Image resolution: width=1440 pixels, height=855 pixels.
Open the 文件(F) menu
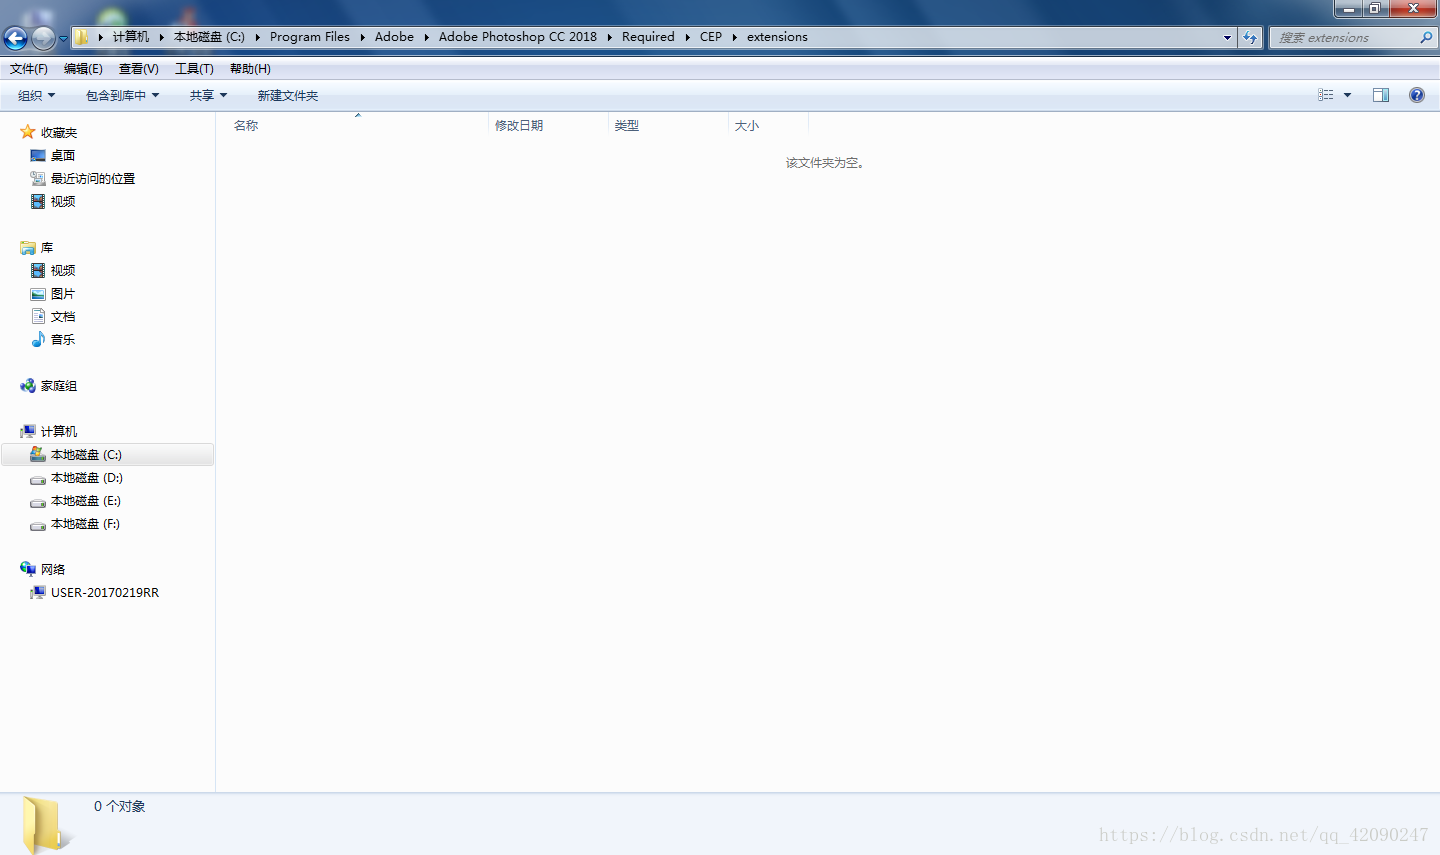click(29, 69)
